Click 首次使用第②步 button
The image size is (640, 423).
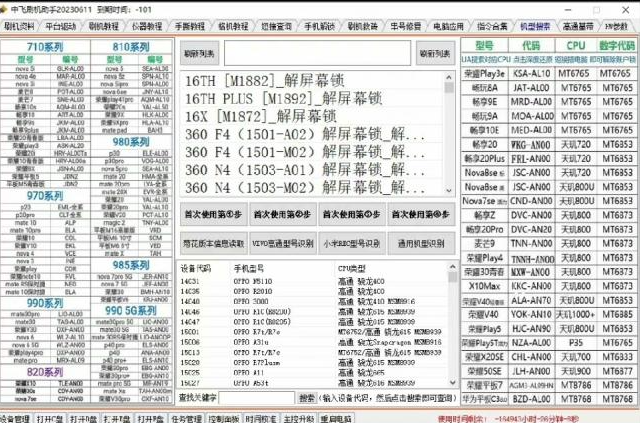[282, 214]
